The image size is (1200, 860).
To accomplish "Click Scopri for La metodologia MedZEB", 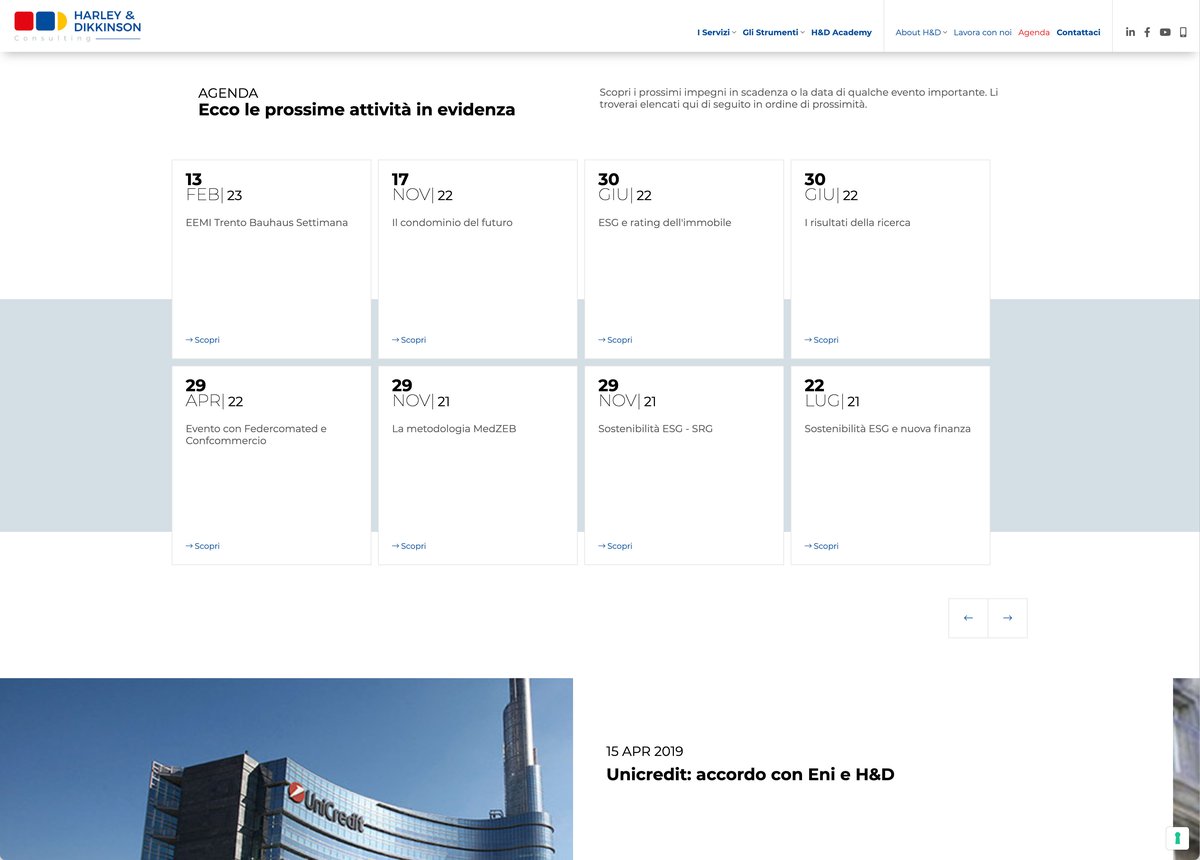I will pyautogui.click(x=409, y=546).
